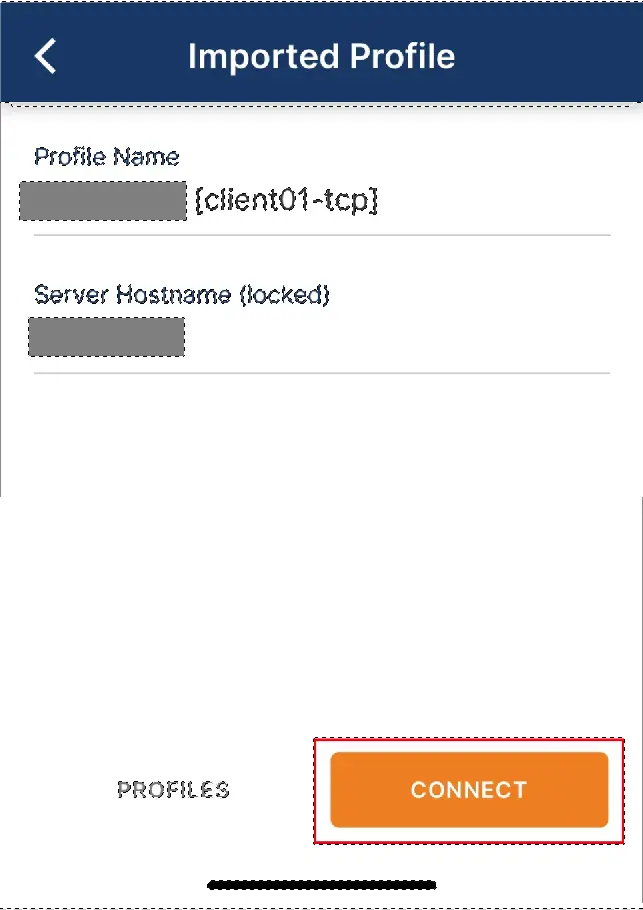The image size is (643, 910).
Task: Tap the black home indicator bar
Action: (x=322, y=884)
